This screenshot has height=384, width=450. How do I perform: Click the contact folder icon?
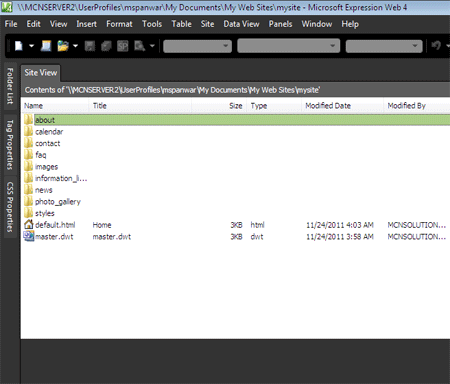[28, 143]
